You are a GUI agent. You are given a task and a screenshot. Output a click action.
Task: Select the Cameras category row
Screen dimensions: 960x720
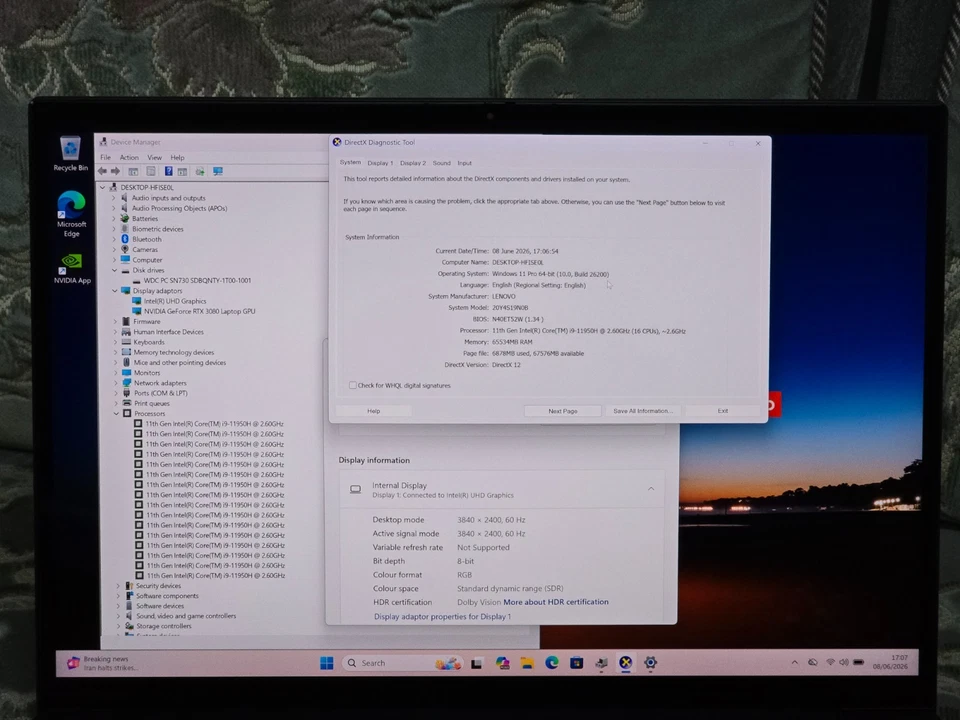[x=145, y=249]
